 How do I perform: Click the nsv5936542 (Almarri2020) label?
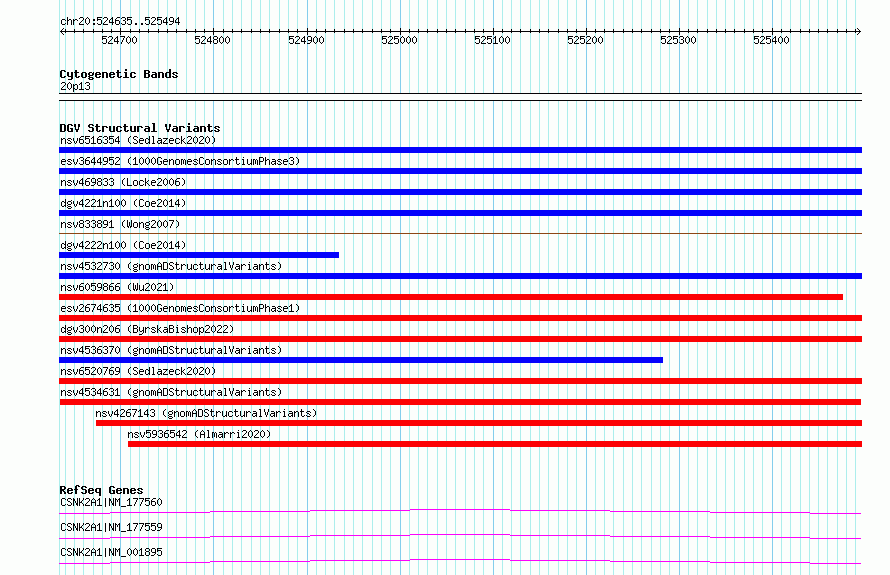[199, 434]
